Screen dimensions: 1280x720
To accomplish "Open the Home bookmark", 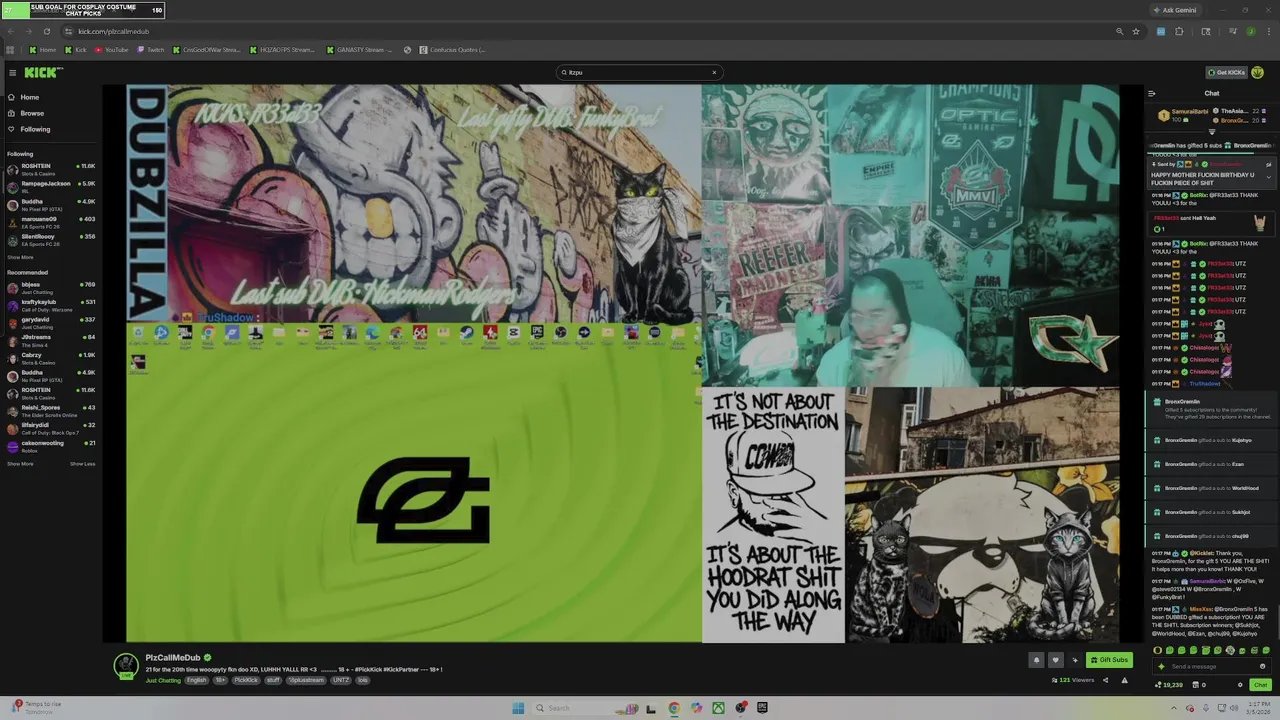I will point(43,49).
